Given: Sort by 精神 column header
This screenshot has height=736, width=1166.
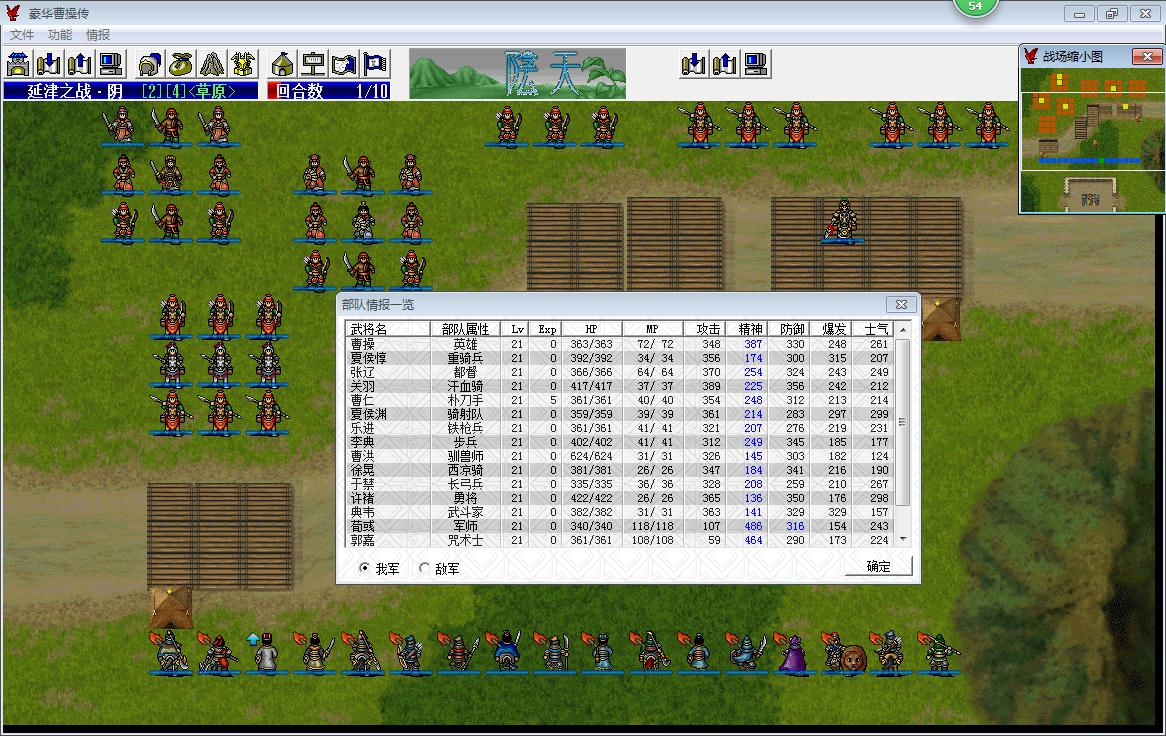Looking at the screenshot, I should pyautogui.click(x=746, y=329).
